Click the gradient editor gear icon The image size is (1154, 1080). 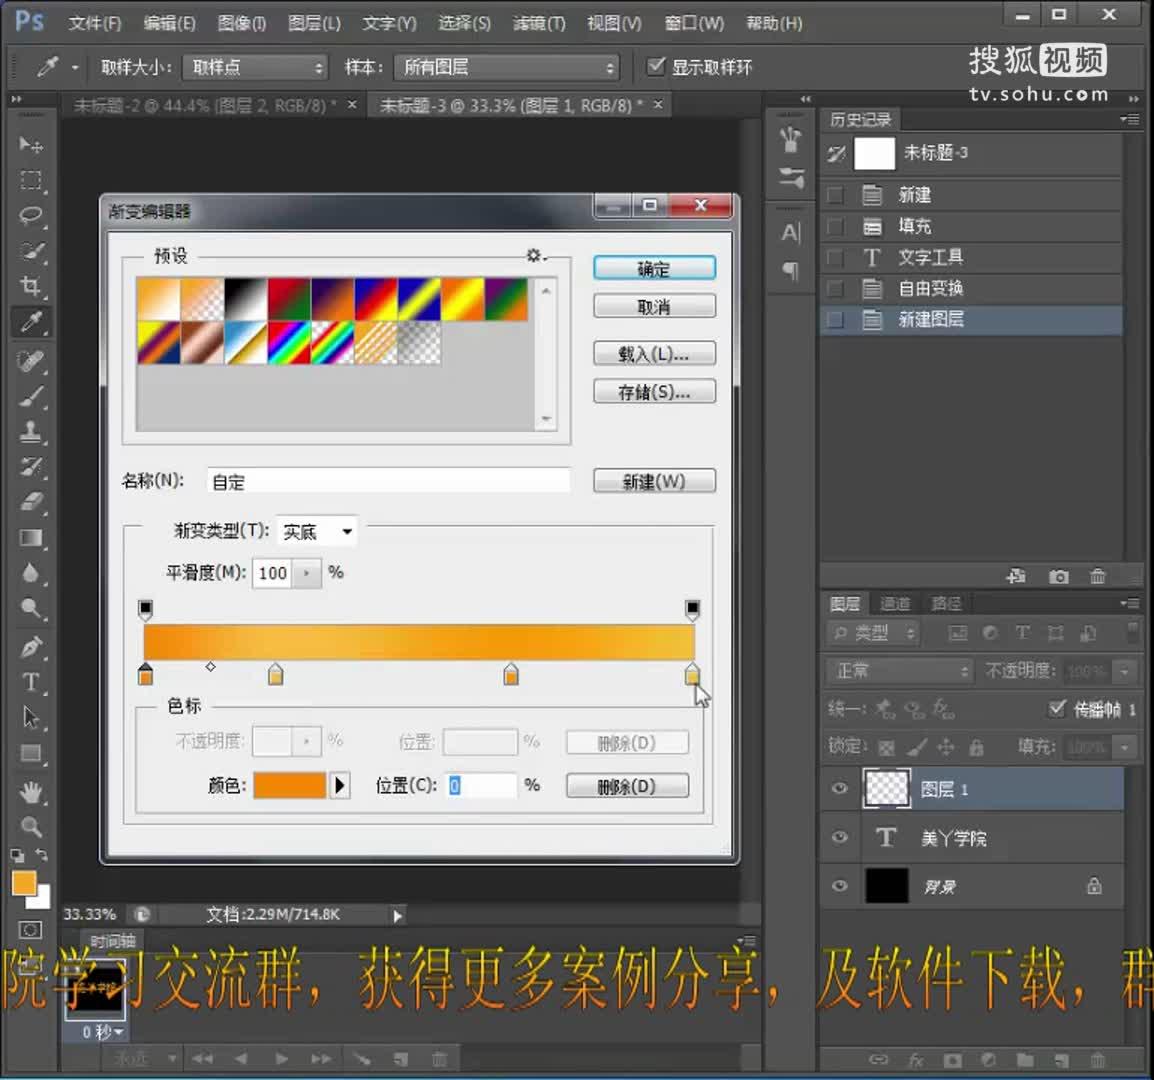(x=533, y=255)
